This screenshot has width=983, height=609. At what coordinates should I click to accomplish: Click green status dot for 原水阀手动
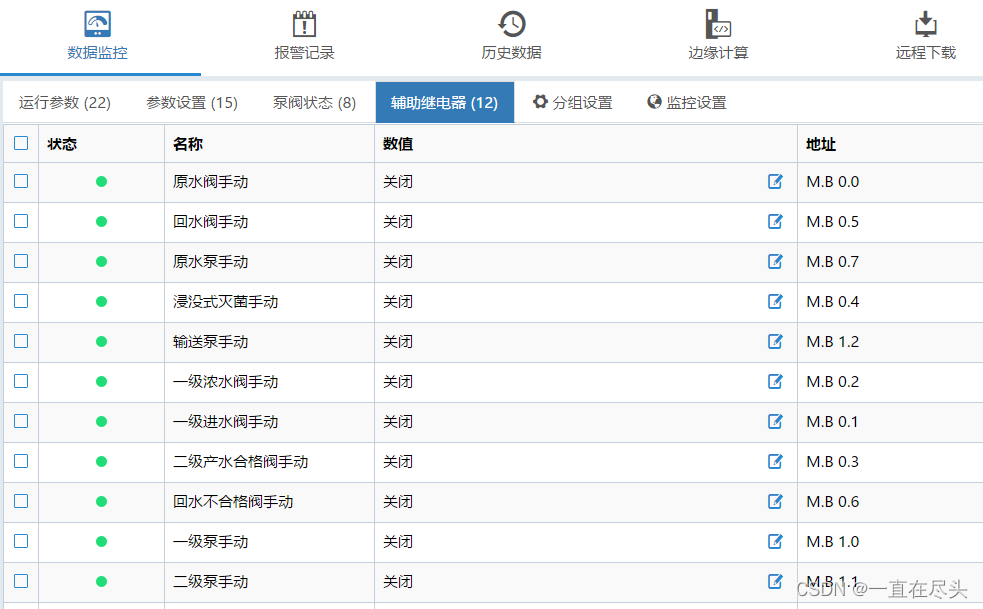click(x=101, y=182)
